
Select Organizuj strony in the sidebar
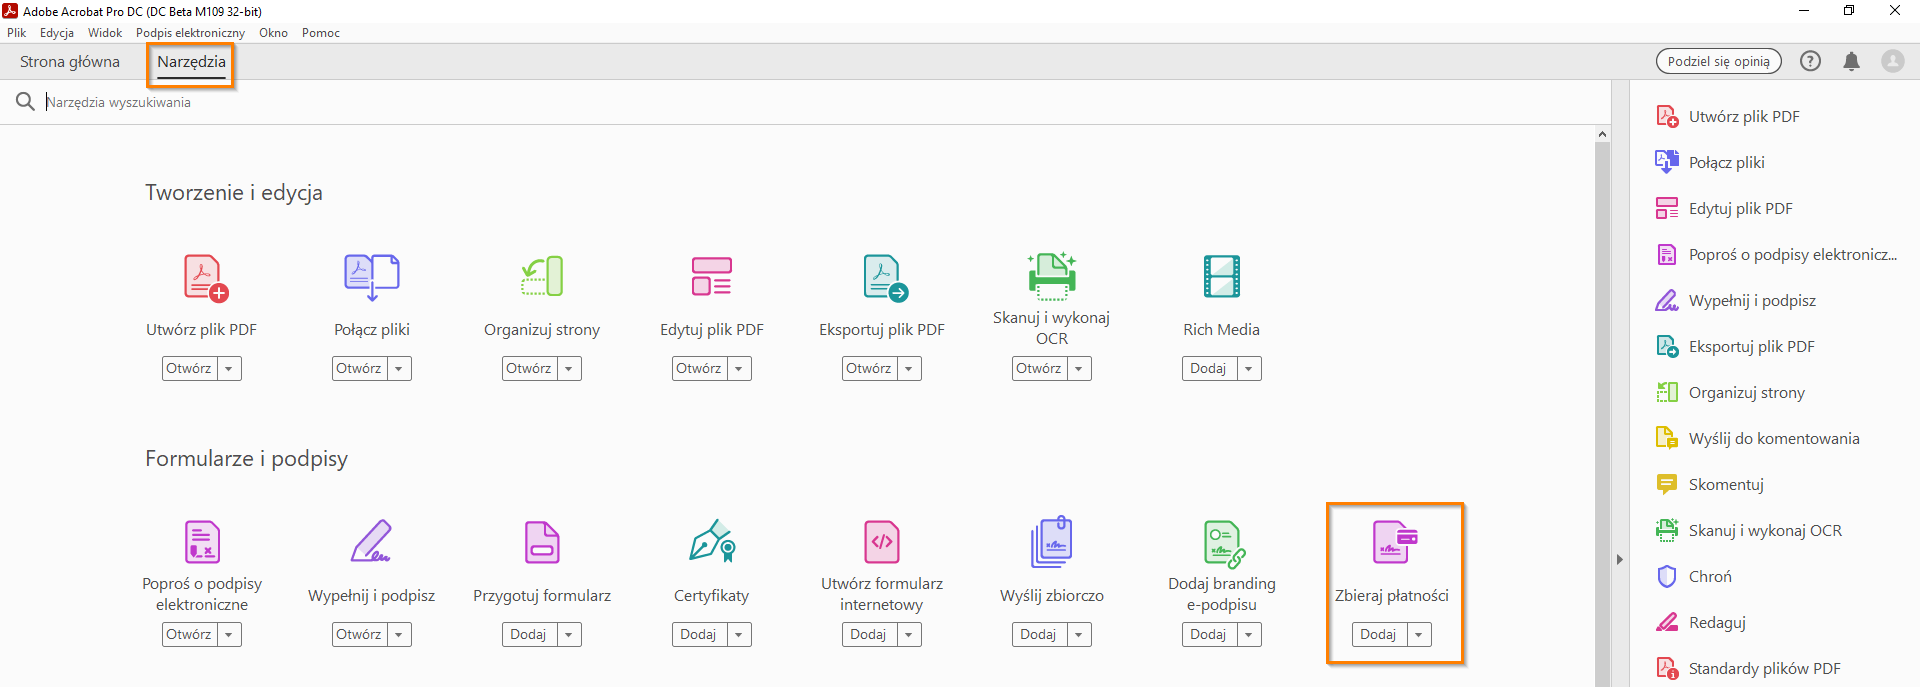1730,392
